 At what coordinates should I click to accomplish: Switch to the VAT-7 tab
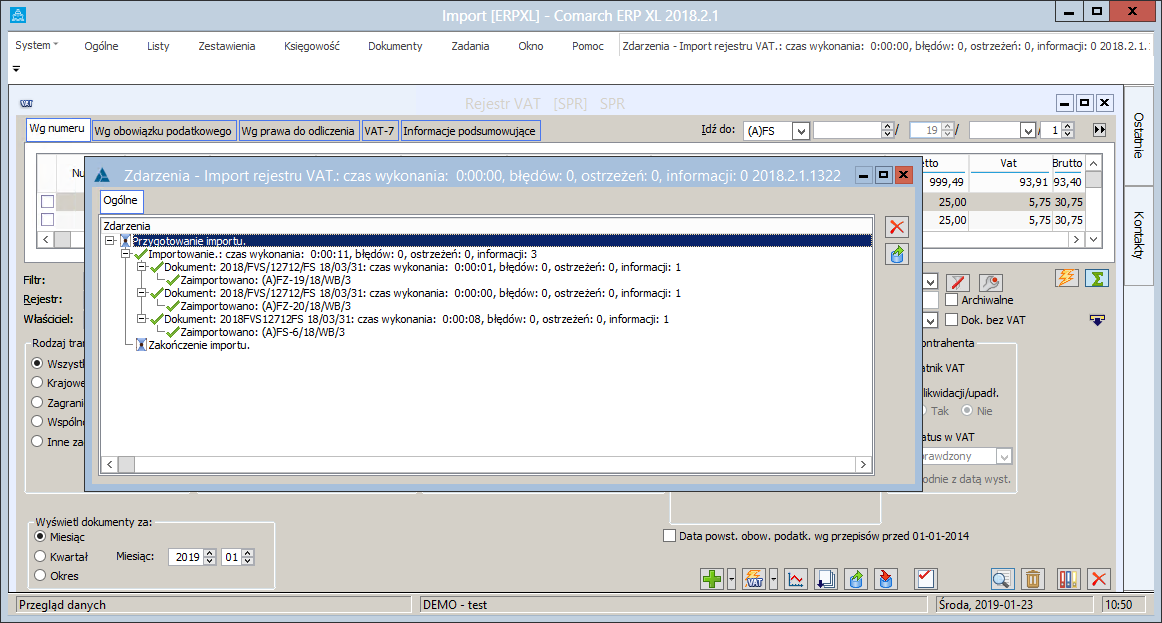tap(380, 130)
